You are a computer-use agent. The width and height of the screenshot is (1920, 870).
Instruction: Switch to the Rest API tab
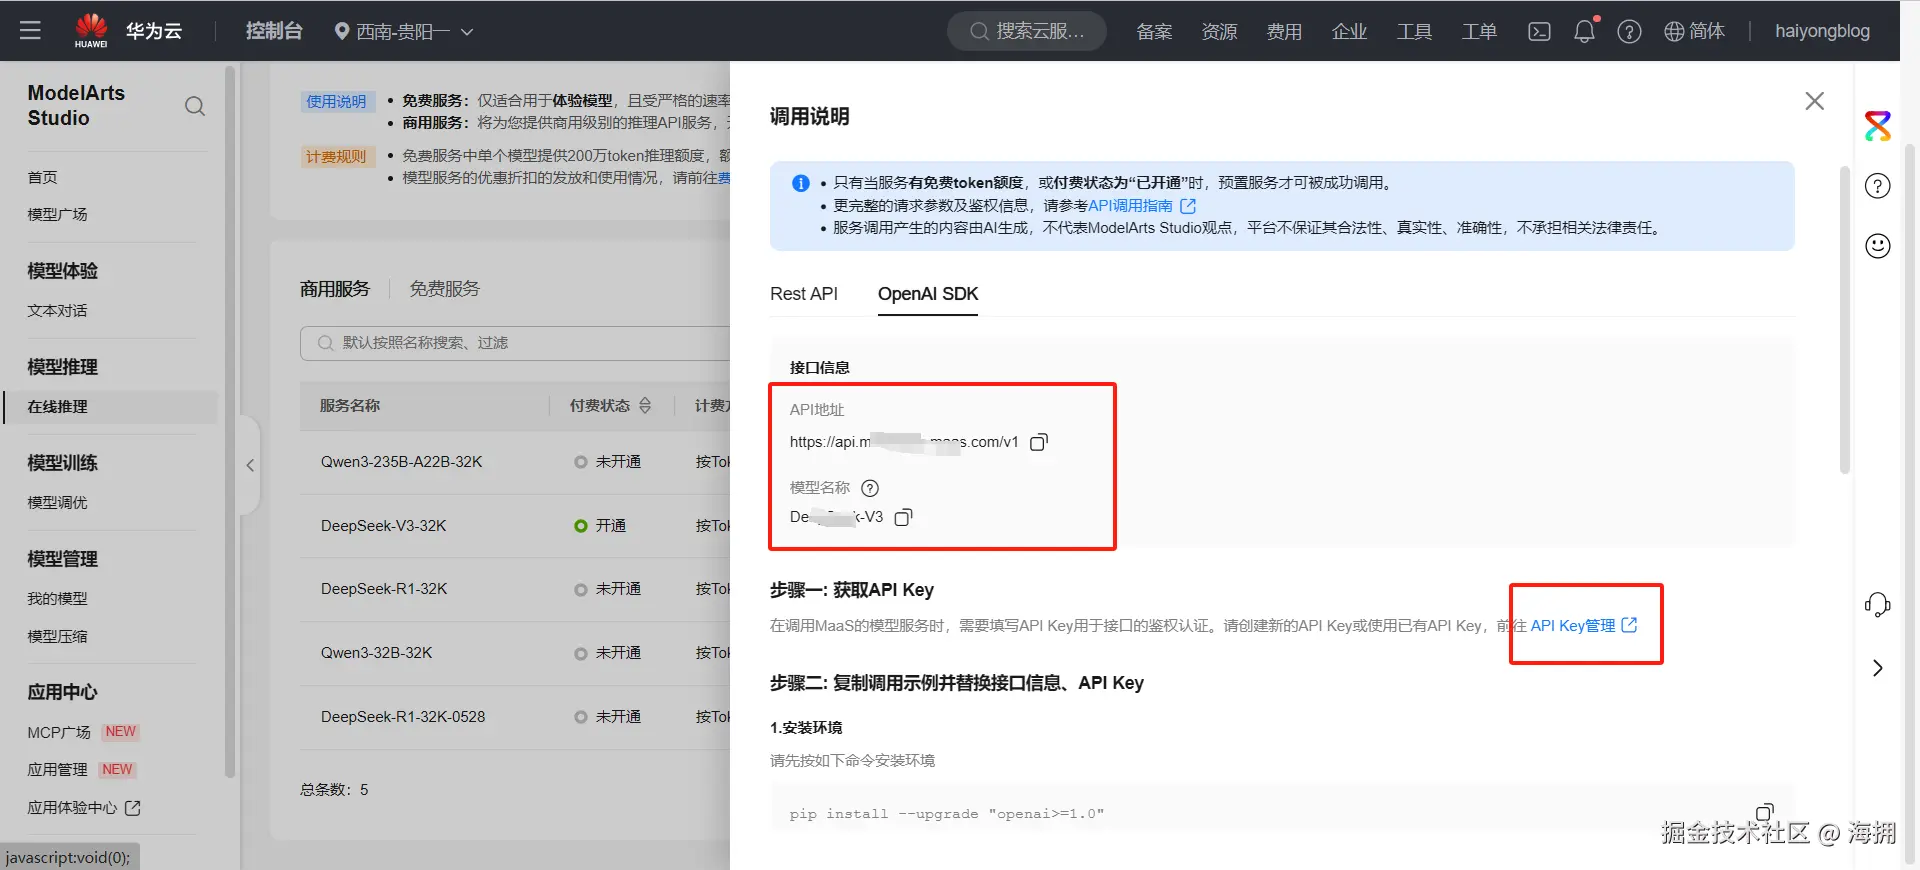pyautogui.click(x=804, y=294)
